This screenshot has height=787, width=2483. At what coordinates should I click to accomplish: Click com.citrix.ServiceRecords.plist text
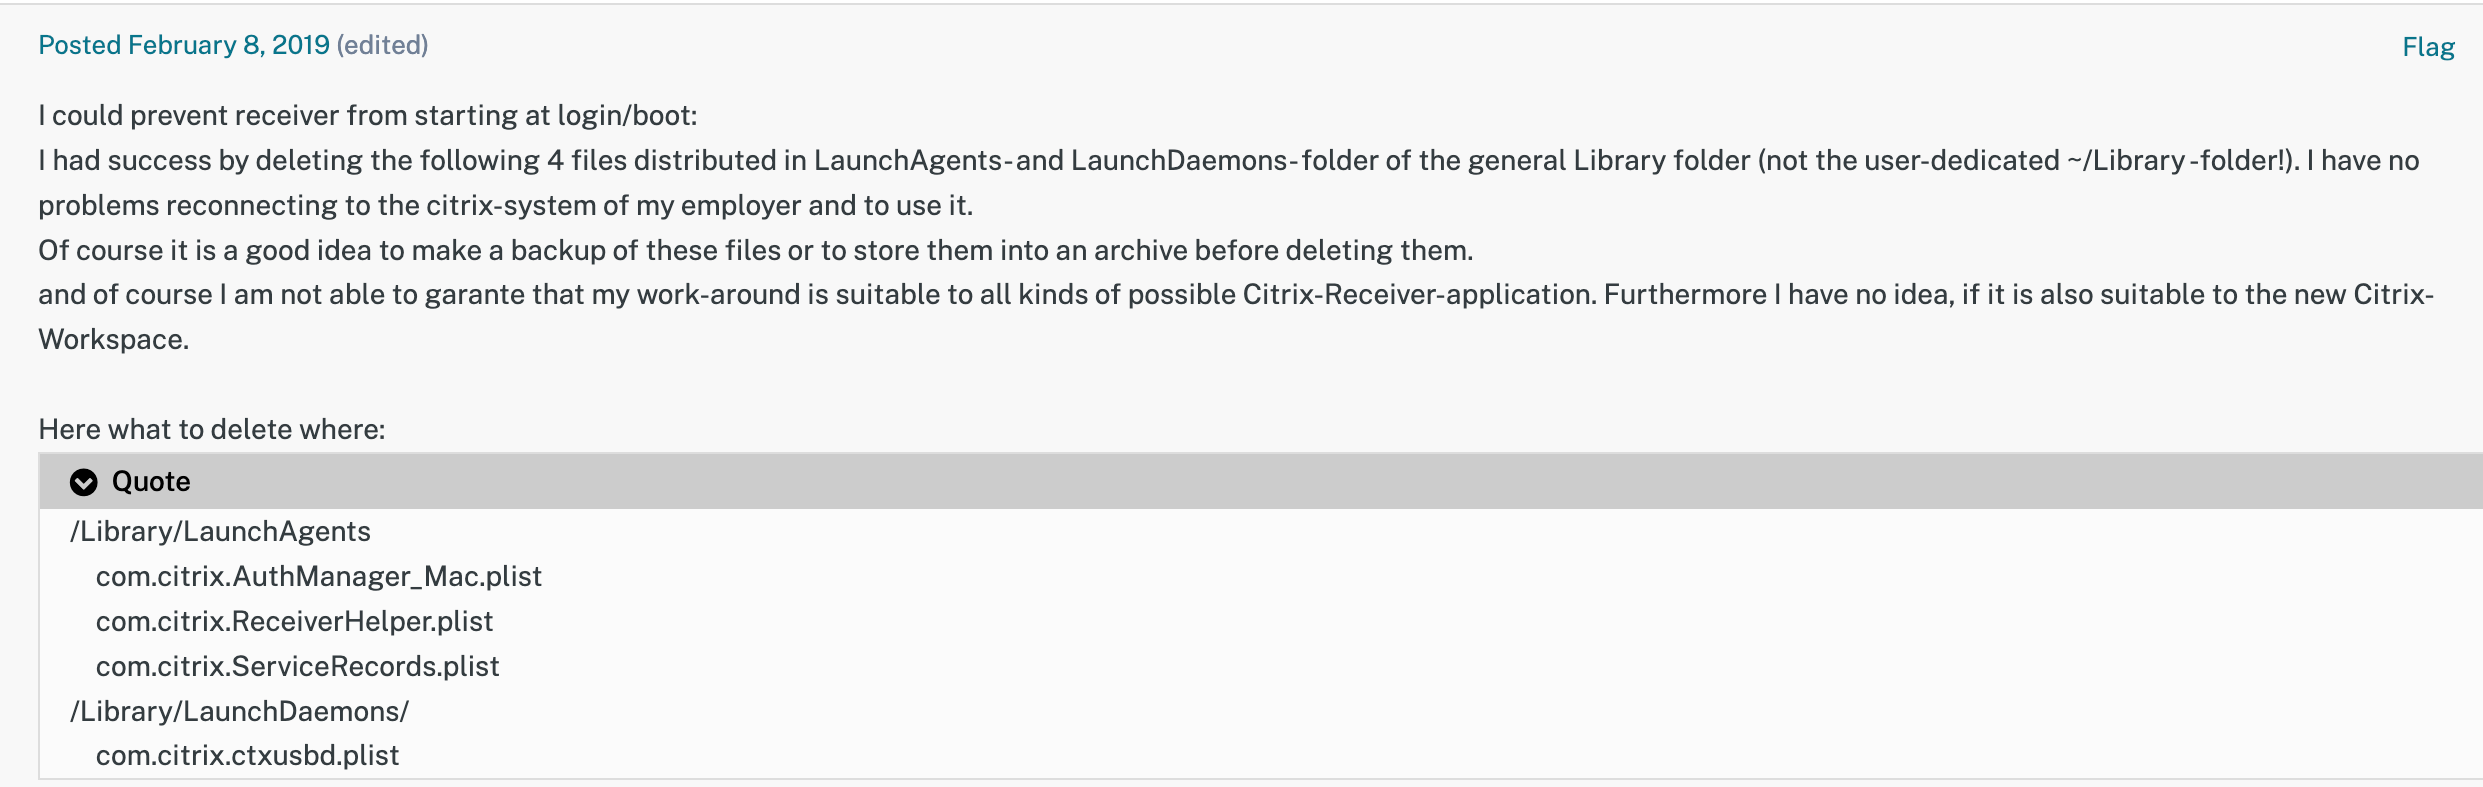pyautogui.click(x=298, y=667)
